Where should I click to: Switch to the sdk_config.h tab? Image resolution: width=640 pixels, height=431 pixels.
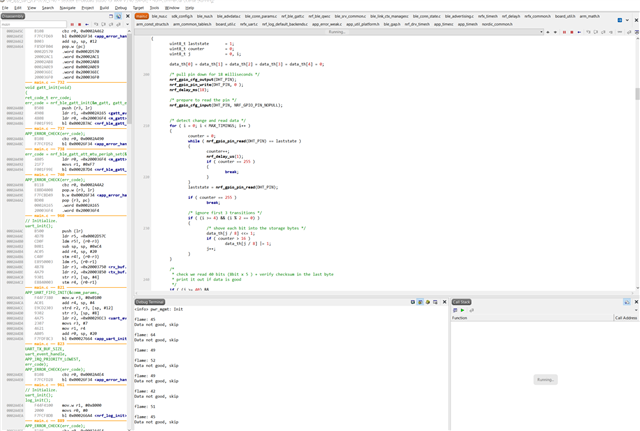tap(182, 16)
